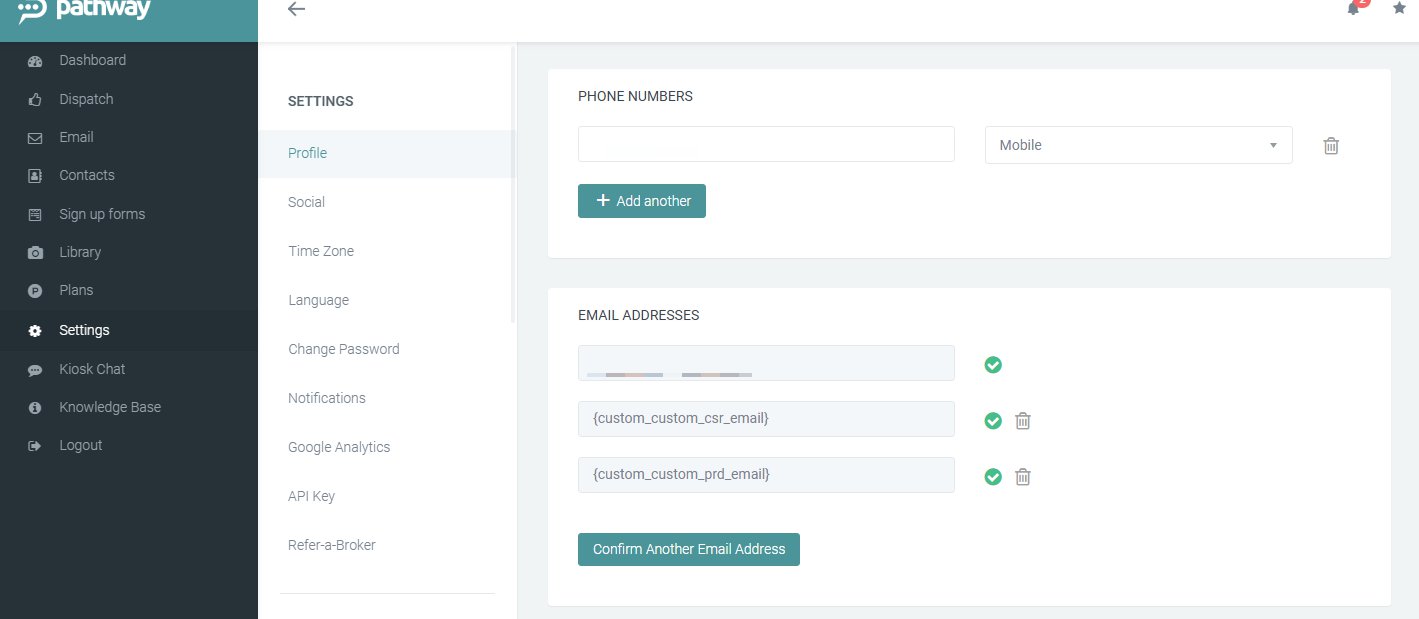
Task: Click the Contacts sidebar icon
Action: coord(34,175)
